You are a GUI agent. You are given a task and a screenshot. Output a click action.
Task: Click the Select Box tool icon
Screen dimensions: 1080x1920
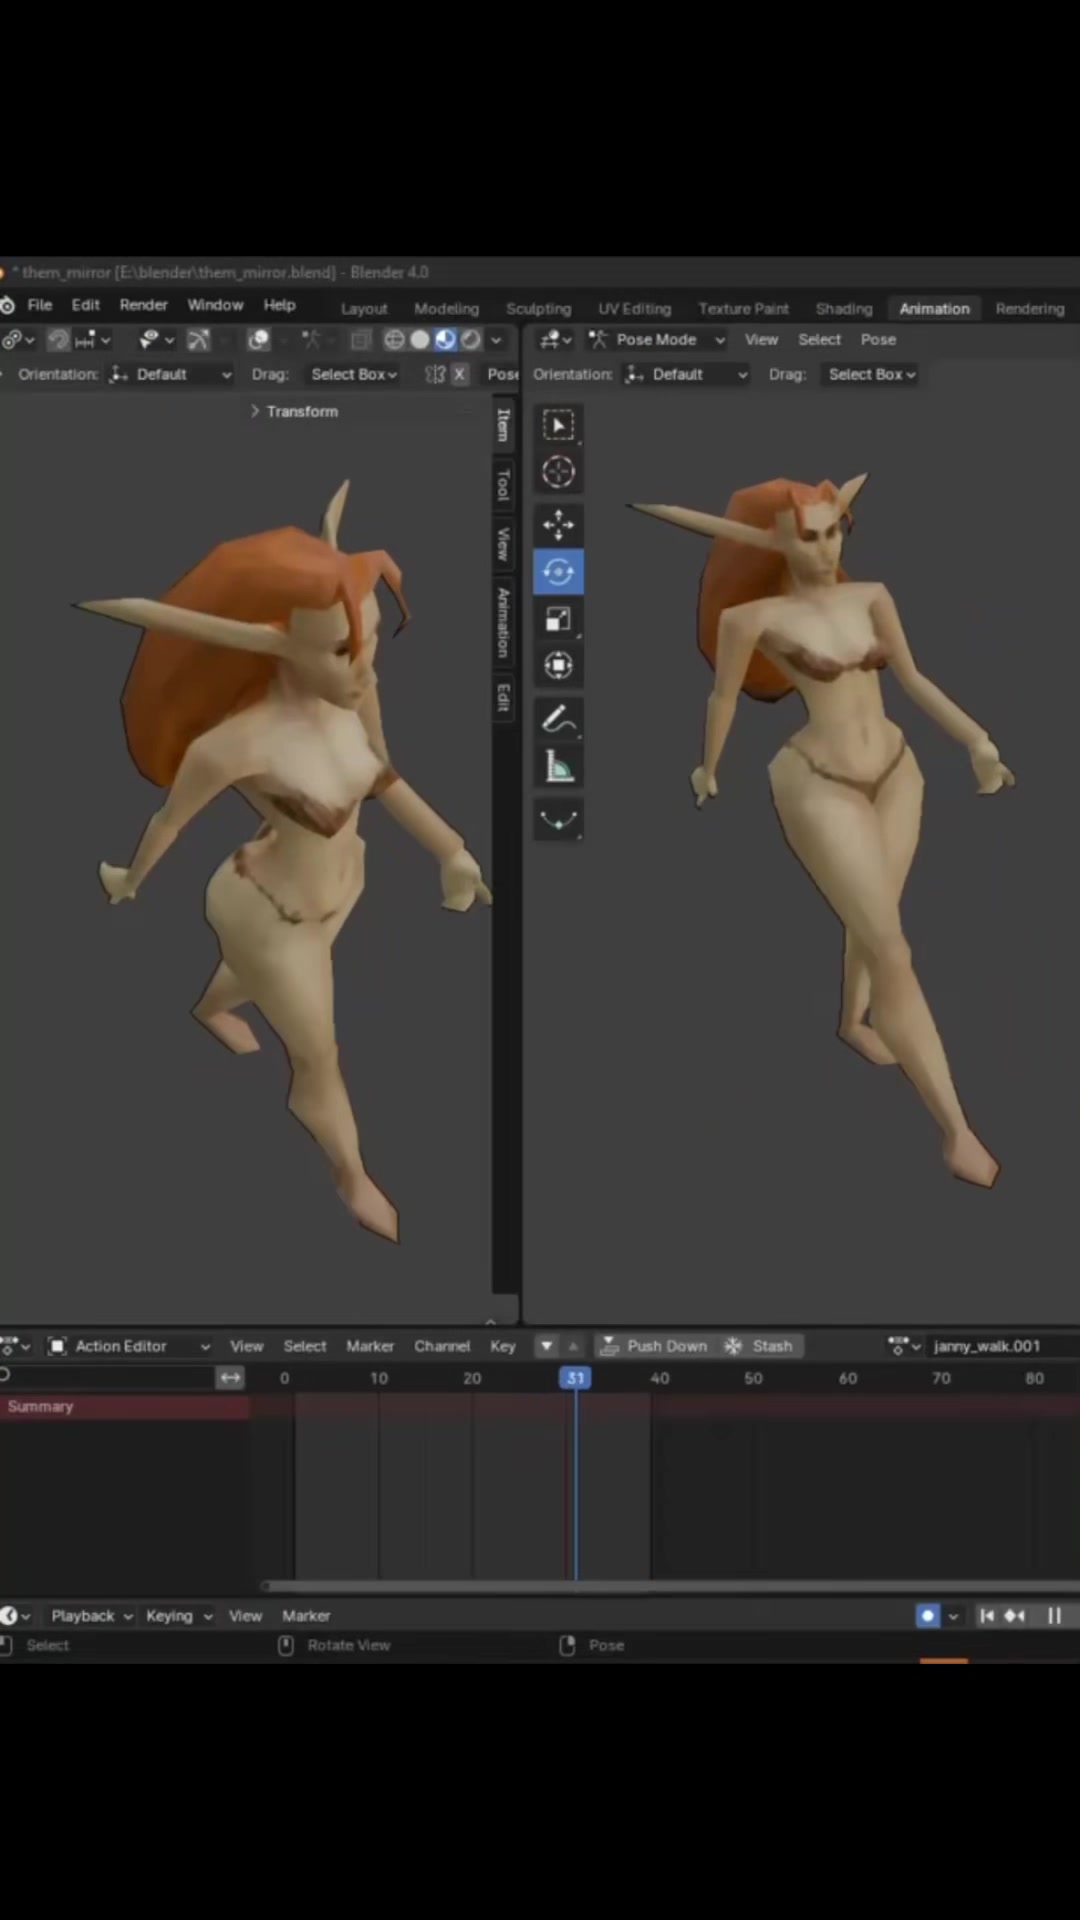pos(558,425)
